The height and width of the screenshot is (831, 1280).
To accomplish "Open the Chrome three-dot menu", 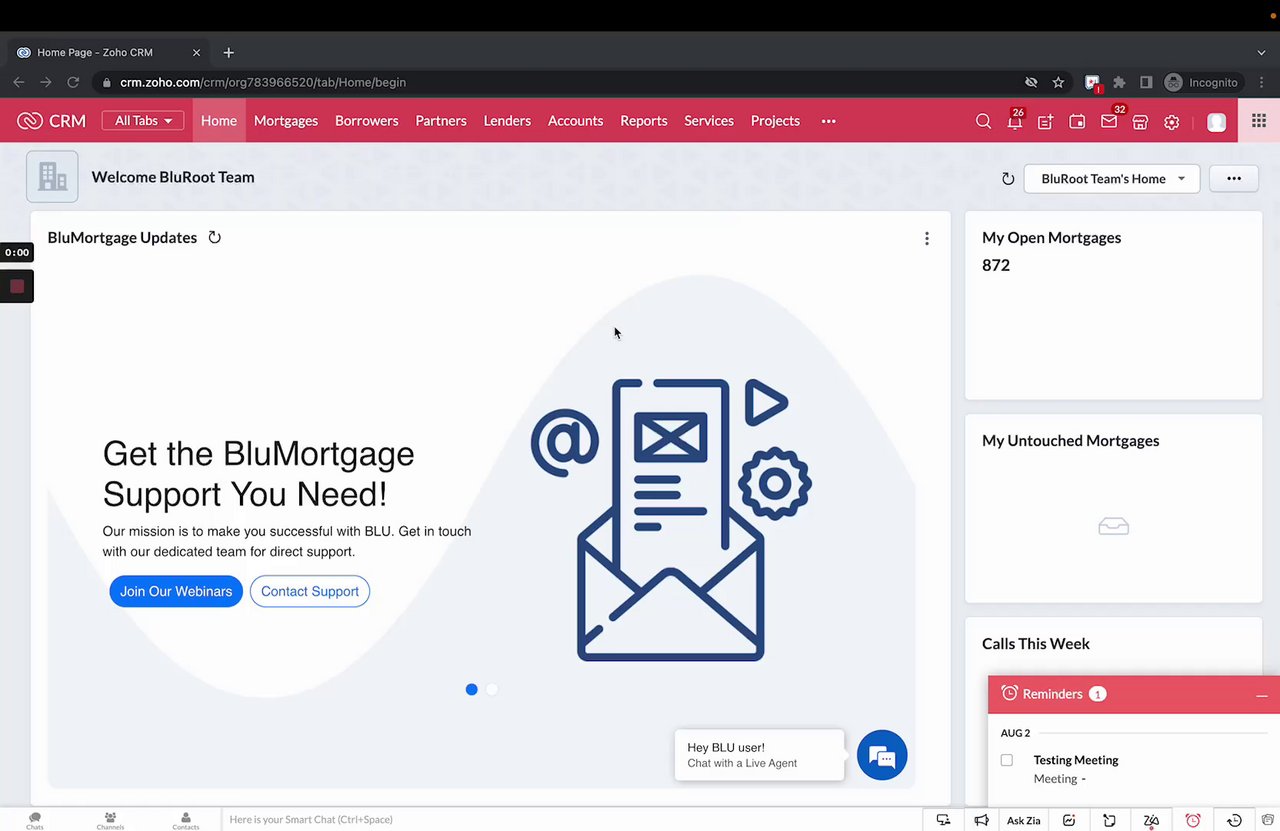I will coord(1261,82).
